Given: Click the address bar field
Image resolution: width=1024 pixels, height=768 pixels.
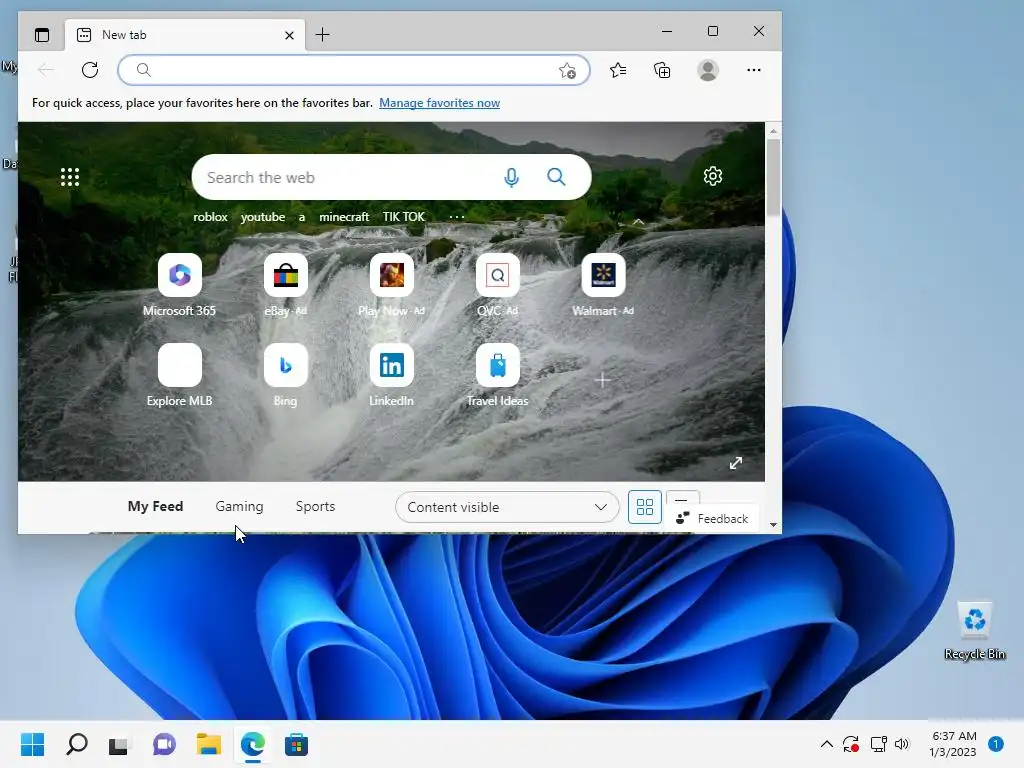Looking at the screenshot, I should 353,70.
